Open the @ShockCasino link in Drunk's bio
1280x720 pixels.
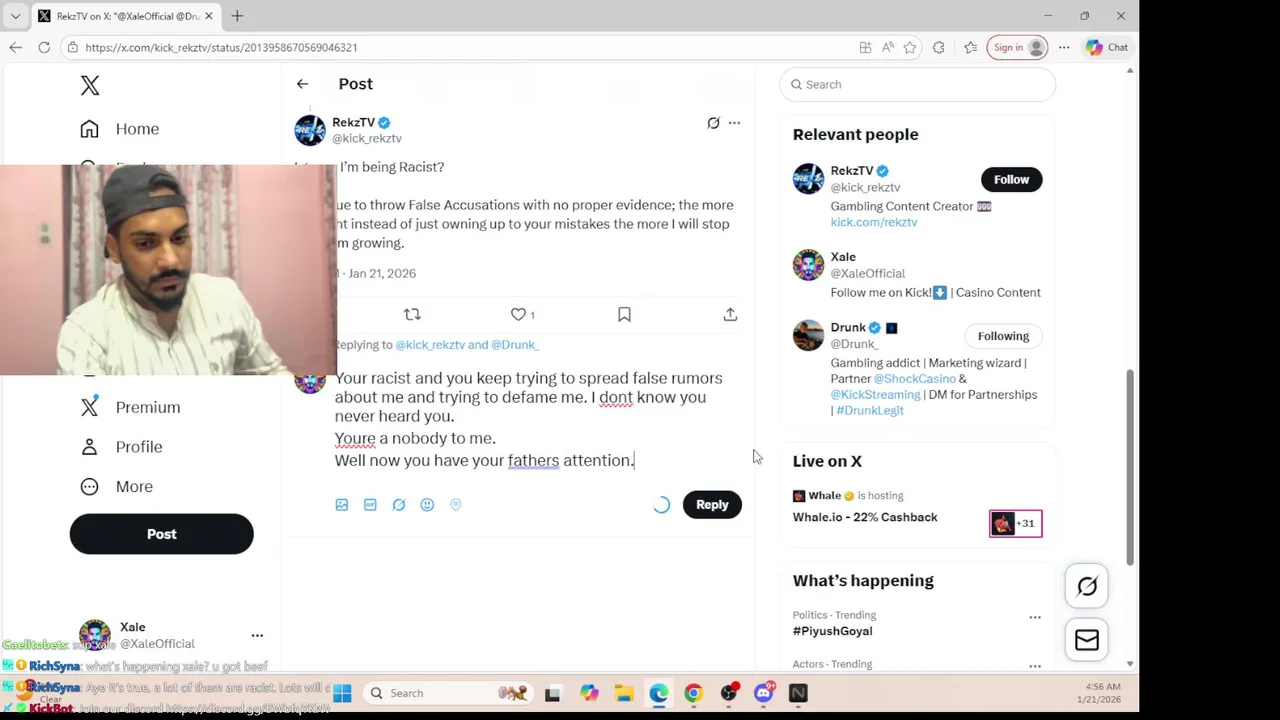(x=914, y=379)
